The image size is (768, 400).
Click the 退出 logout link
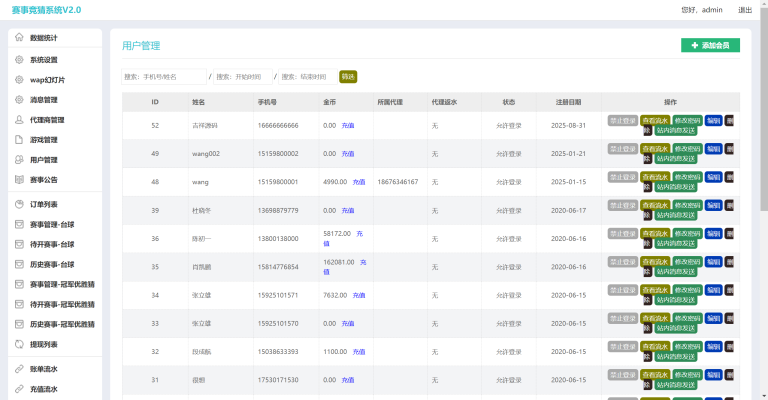tap(744, 10)
